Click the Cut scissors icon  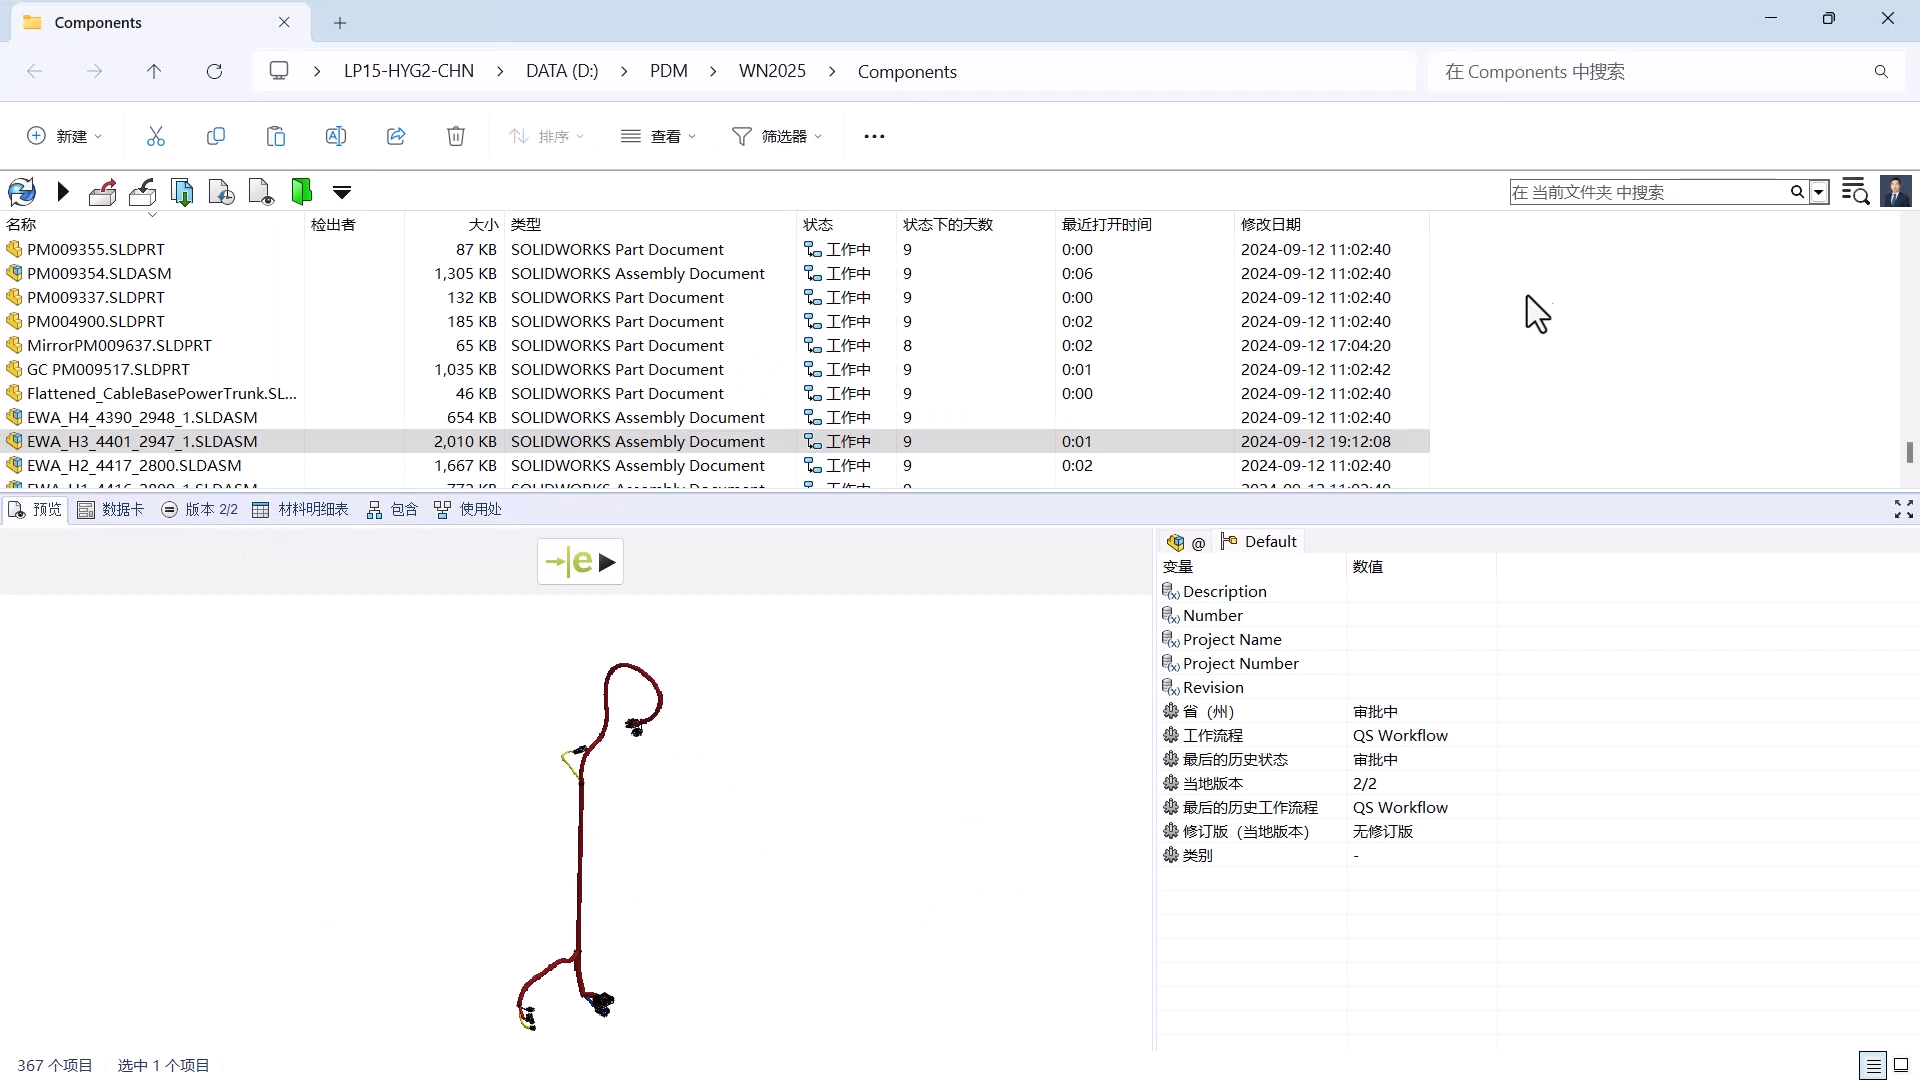coord(156,136)
